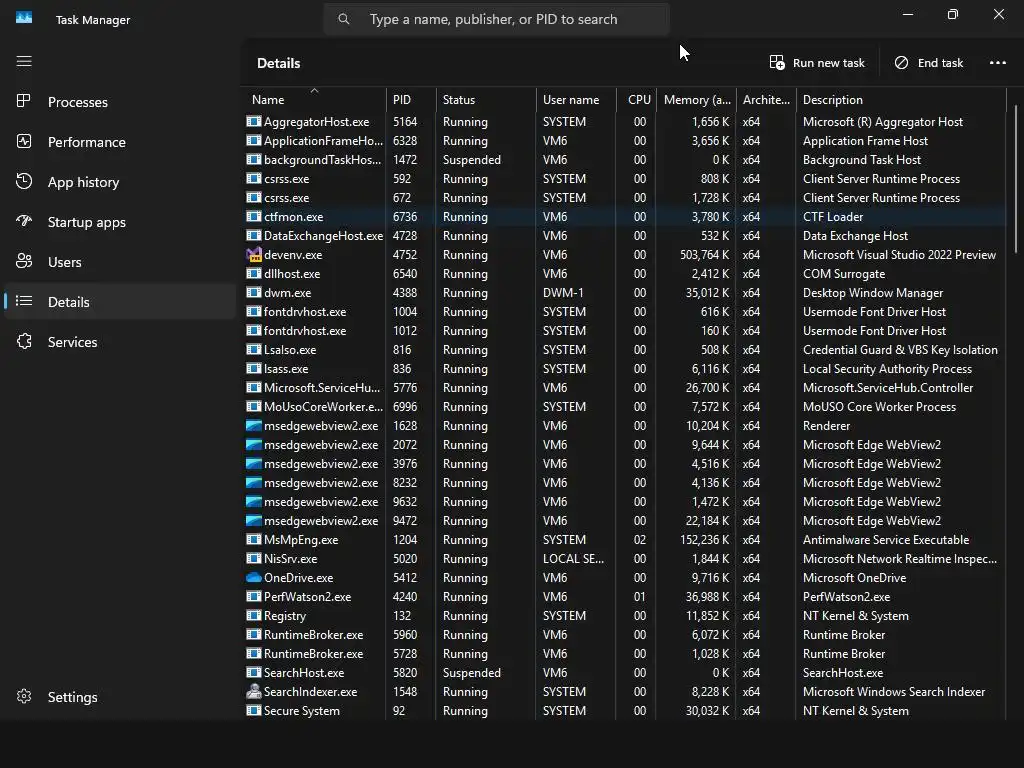The width and height of the screenshot is (1024, 768).
Task: Click the Startup apps gauge icon
Action: [24, 221]
